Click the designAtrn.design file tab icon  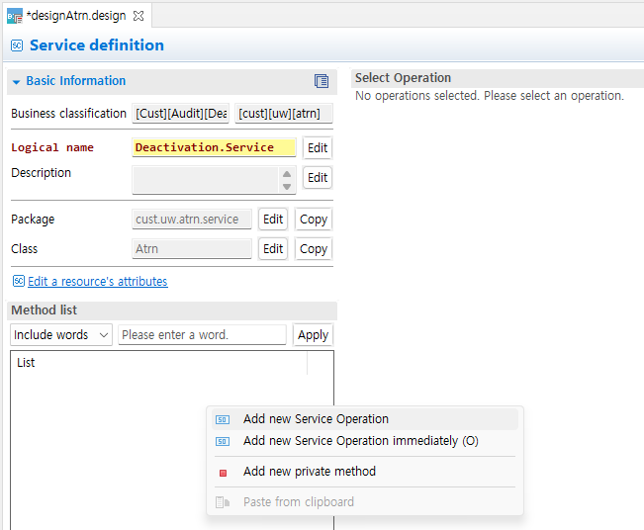click(15, 16)
